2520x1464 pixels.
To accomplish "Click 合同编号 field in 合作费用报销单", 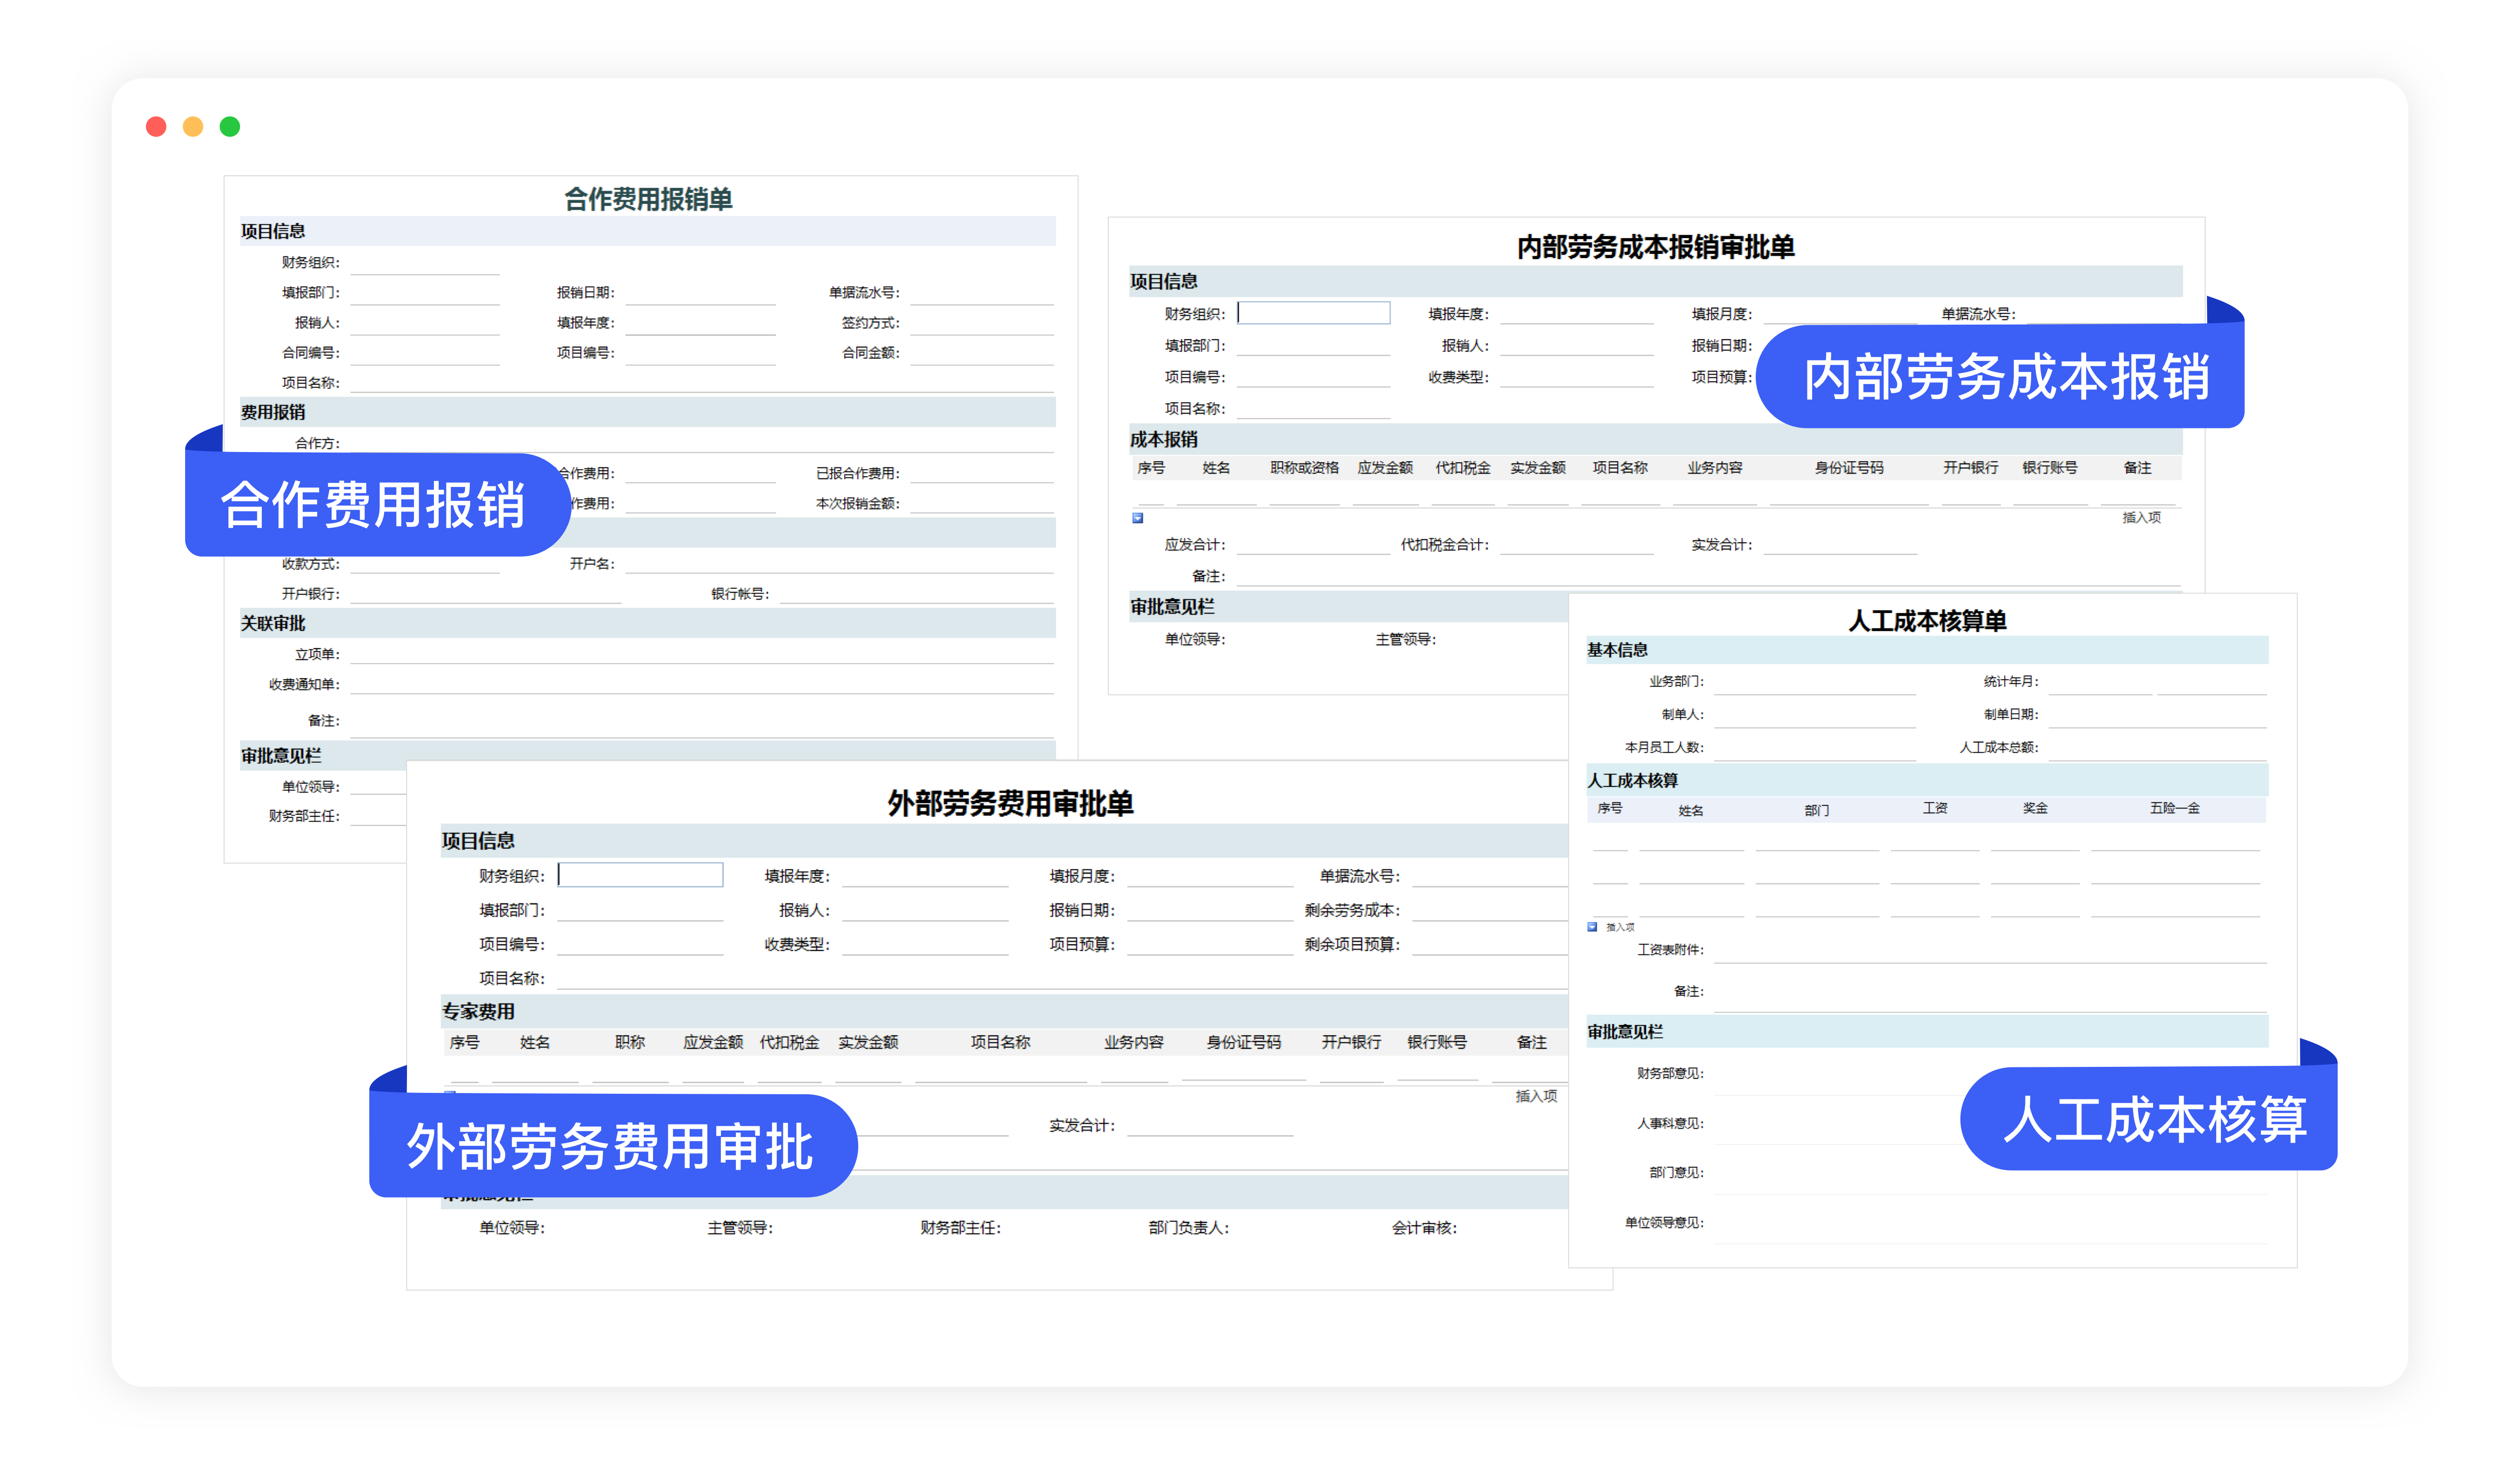I will (x=425, y=353).
